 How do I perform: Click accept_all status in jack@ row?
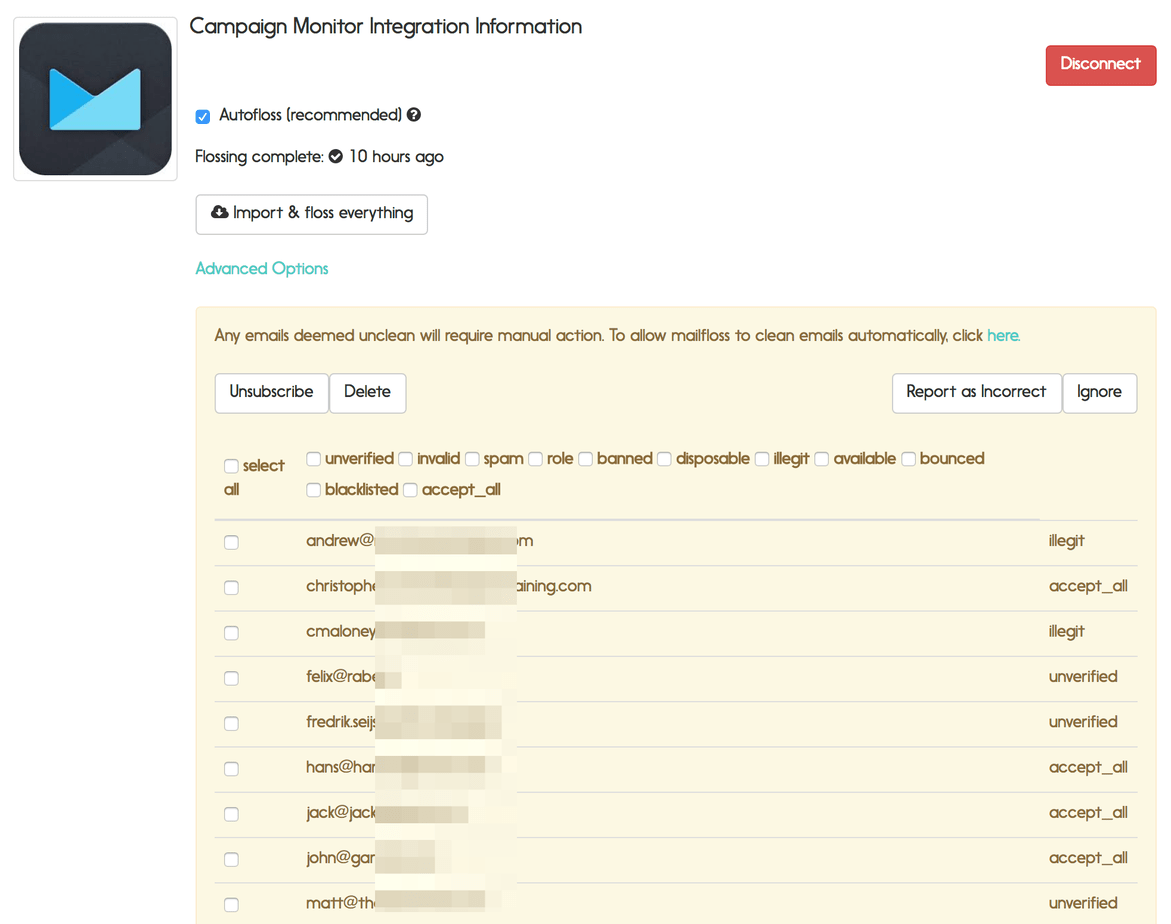click(1088, 813)
